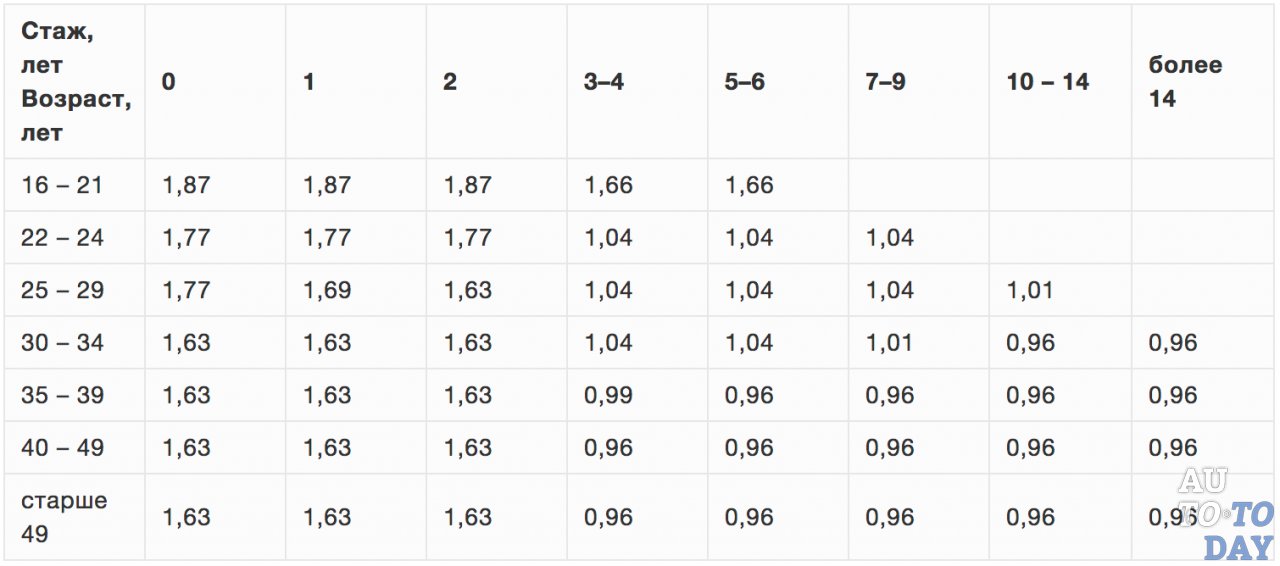Image resolution: width=1280 pixels, height=566 pixels.
Task: Select the '3–4' experience column header
Action: (604, 82)
